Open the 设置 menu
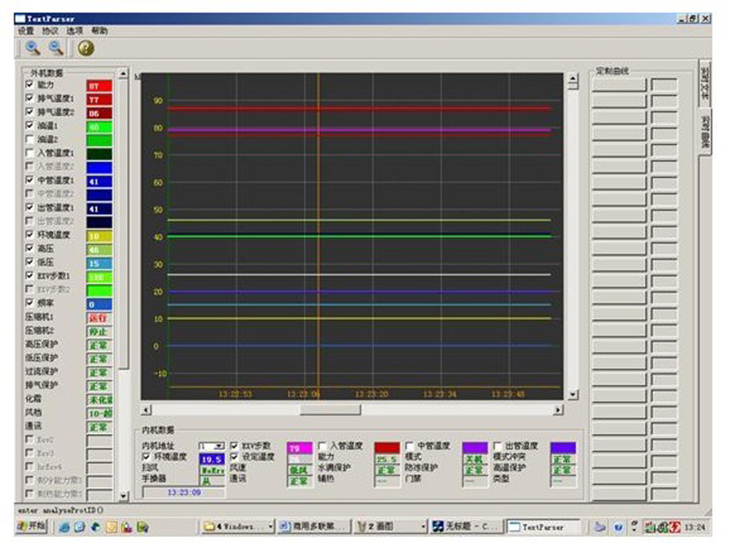This screenshot has height=543, width=730. click(x=25, y=31)
